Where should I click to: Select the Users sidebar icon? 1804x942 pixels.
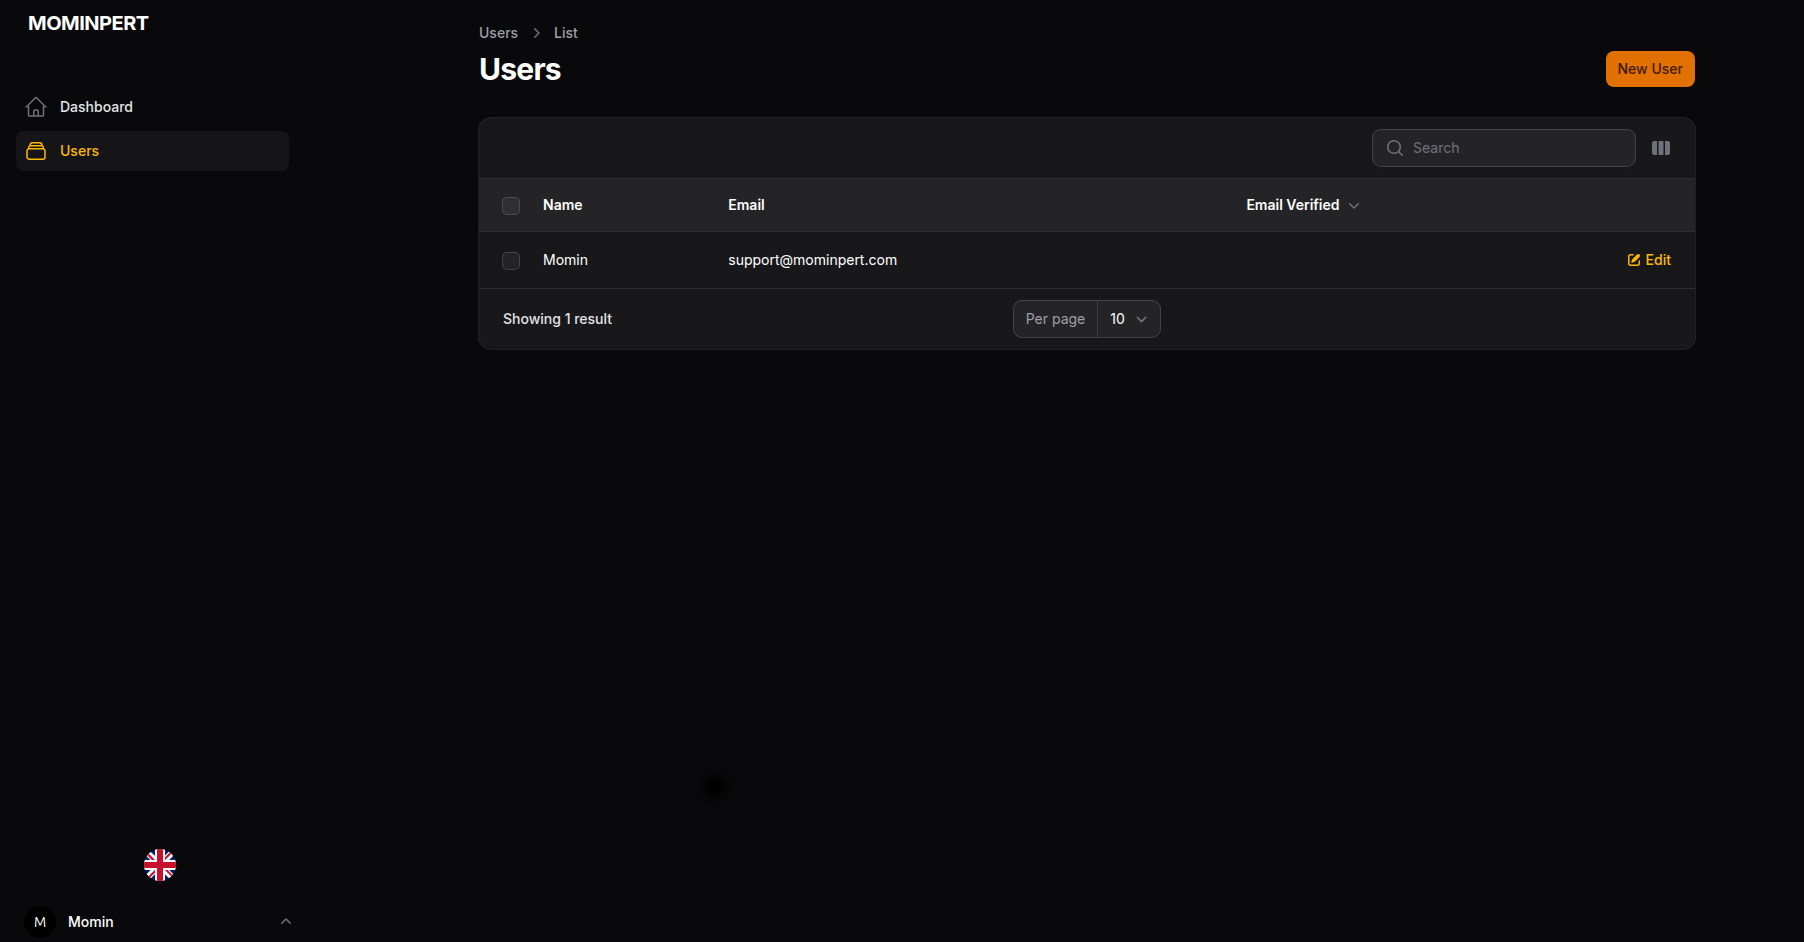(x=36, y=151)
